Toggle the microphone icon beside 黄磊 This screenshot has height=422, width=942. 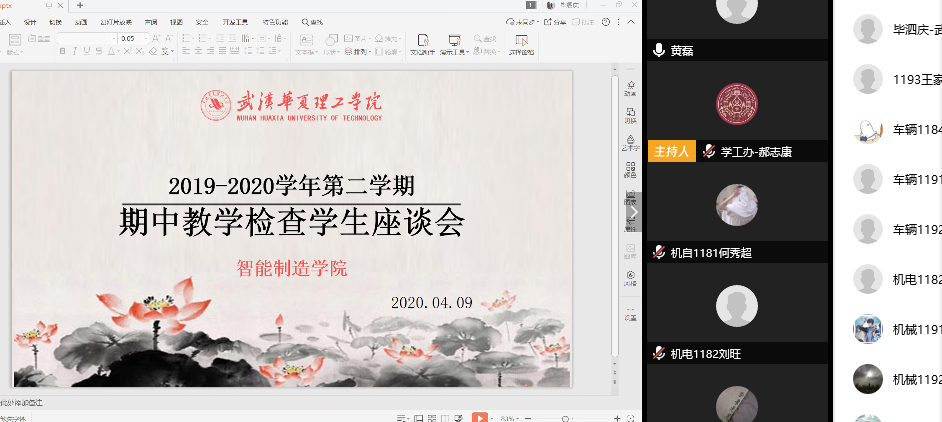[x=659, y=50]
